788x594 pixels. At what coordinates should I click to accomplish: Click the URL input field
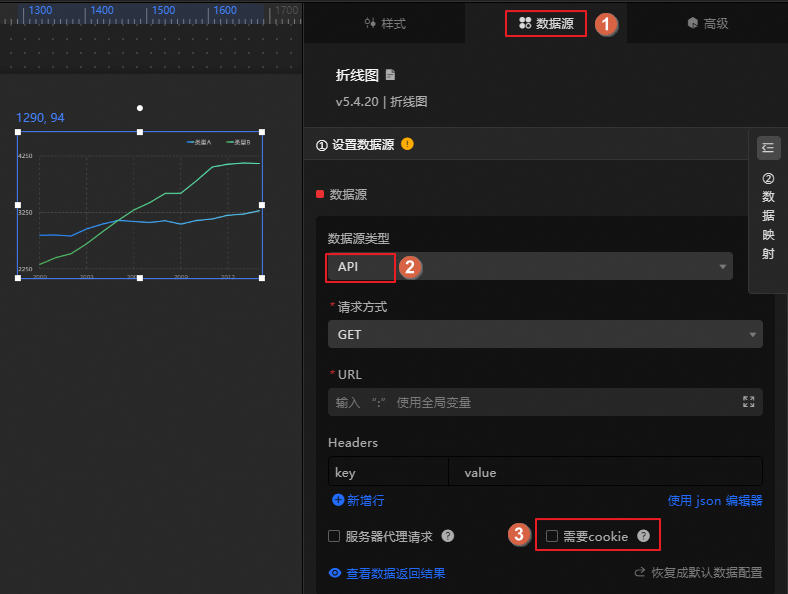click(545, 402)
